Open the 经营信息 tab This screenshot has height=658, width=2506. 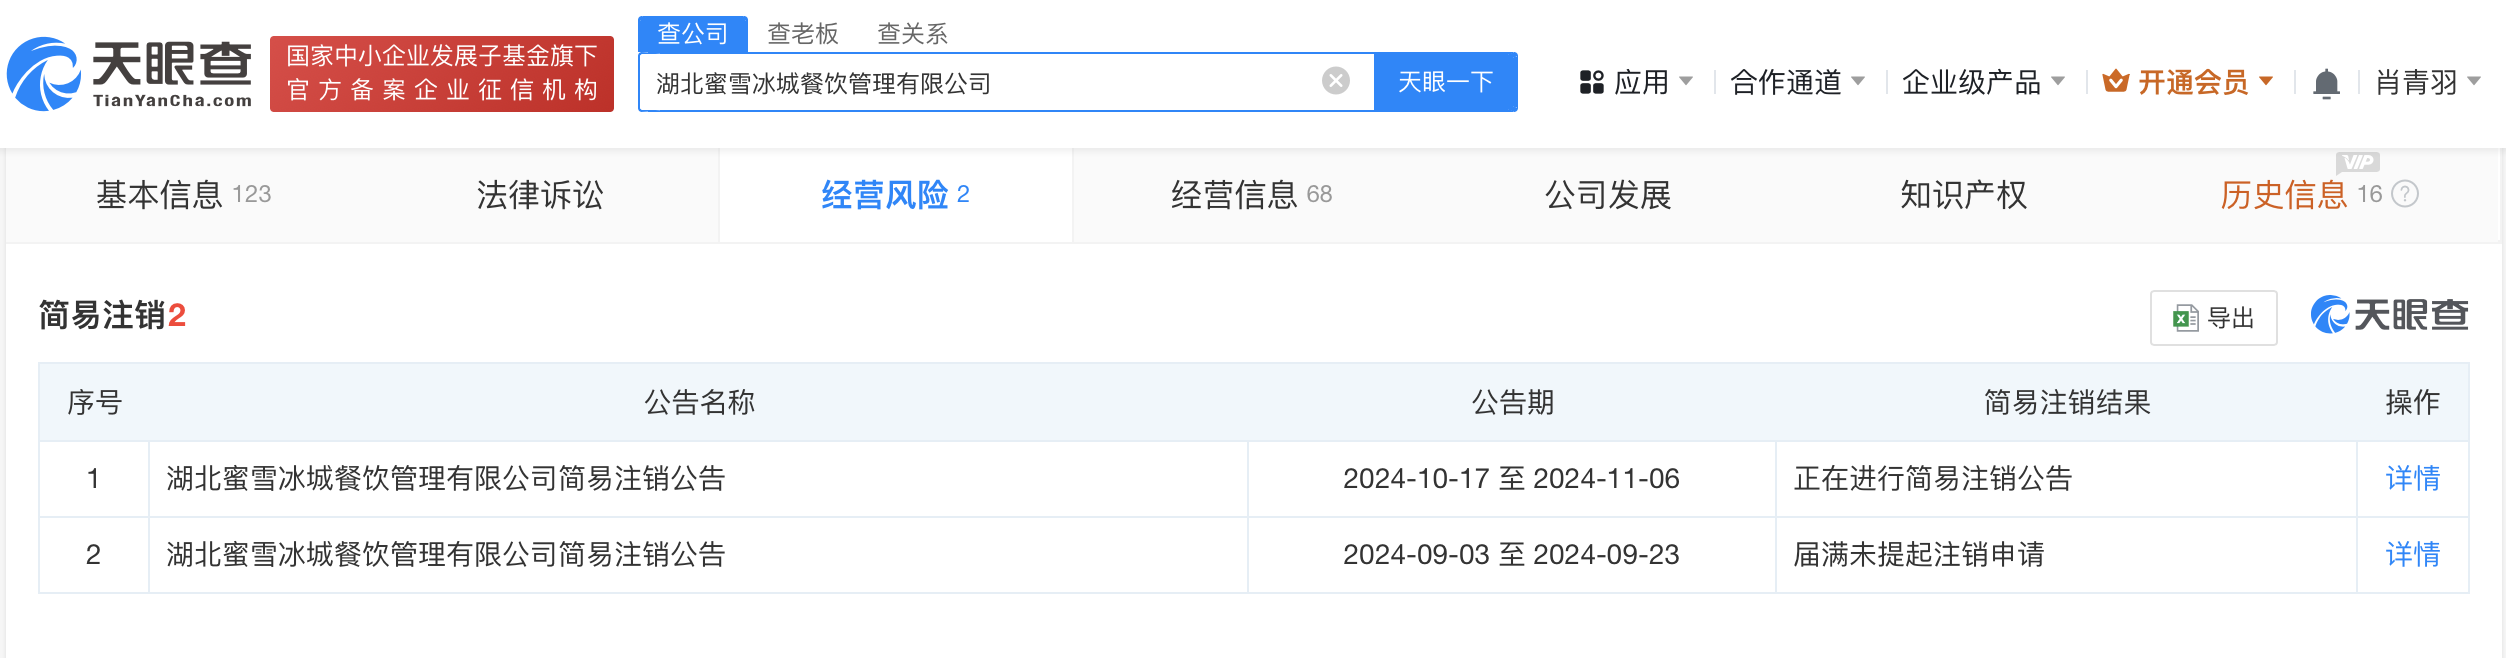tap(1250, 195)
